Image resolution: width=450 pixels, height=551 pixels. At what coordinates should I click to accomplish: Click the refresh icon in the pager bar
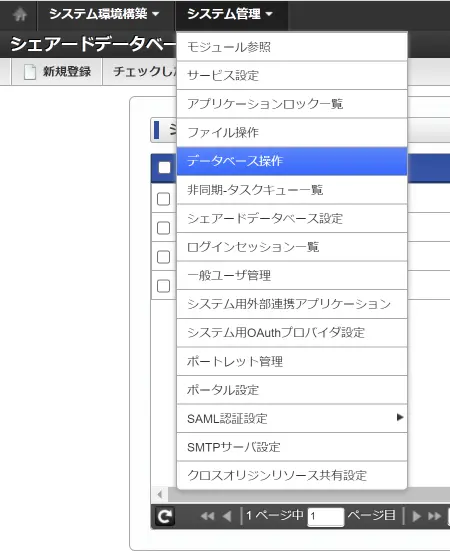(165, 516)
